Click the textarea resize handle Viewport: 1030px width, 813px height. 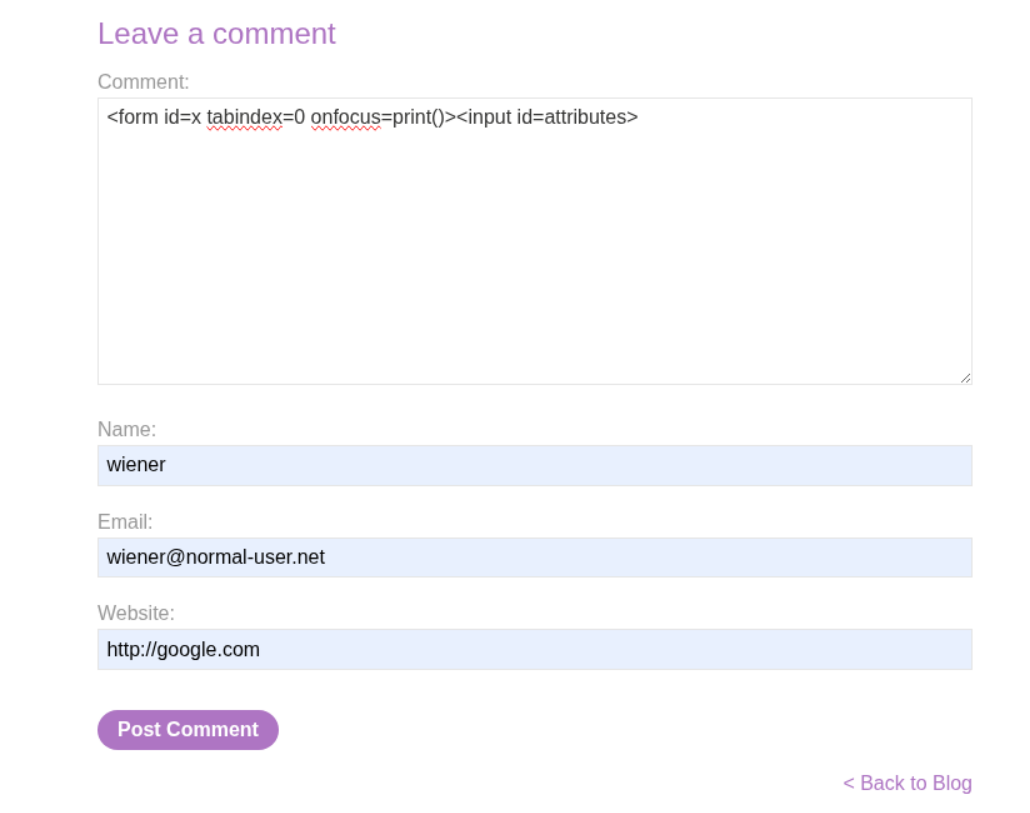(965, 378)
